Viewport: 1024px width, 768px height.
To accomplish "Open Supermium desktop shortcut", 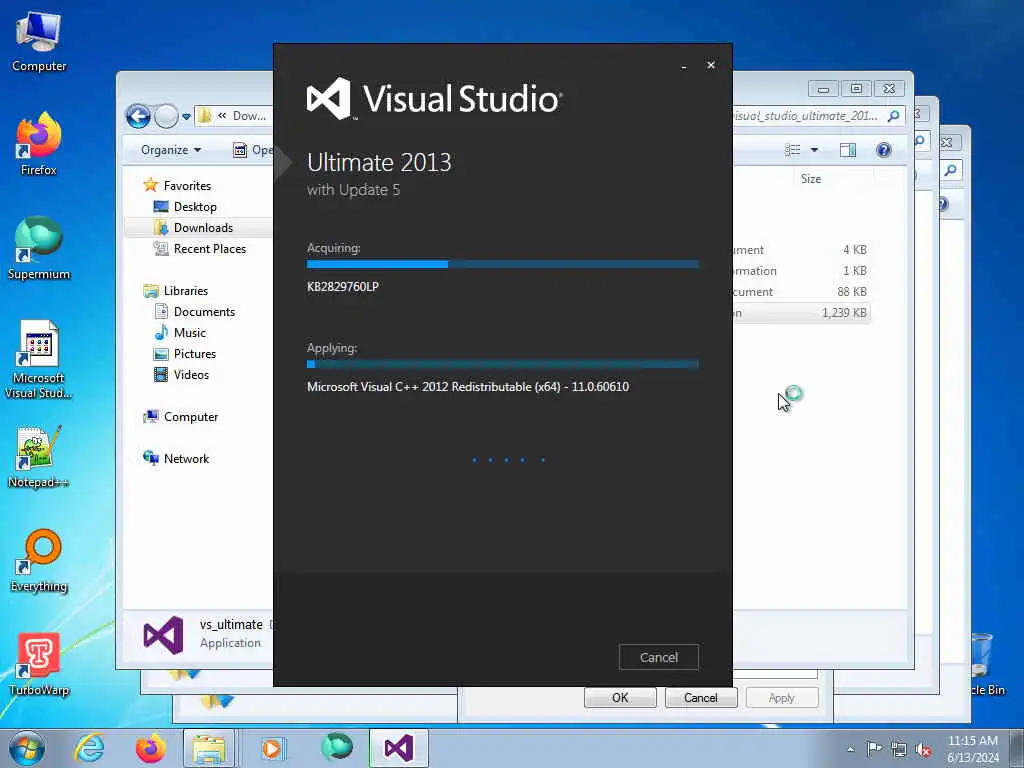I will point(39,248).
